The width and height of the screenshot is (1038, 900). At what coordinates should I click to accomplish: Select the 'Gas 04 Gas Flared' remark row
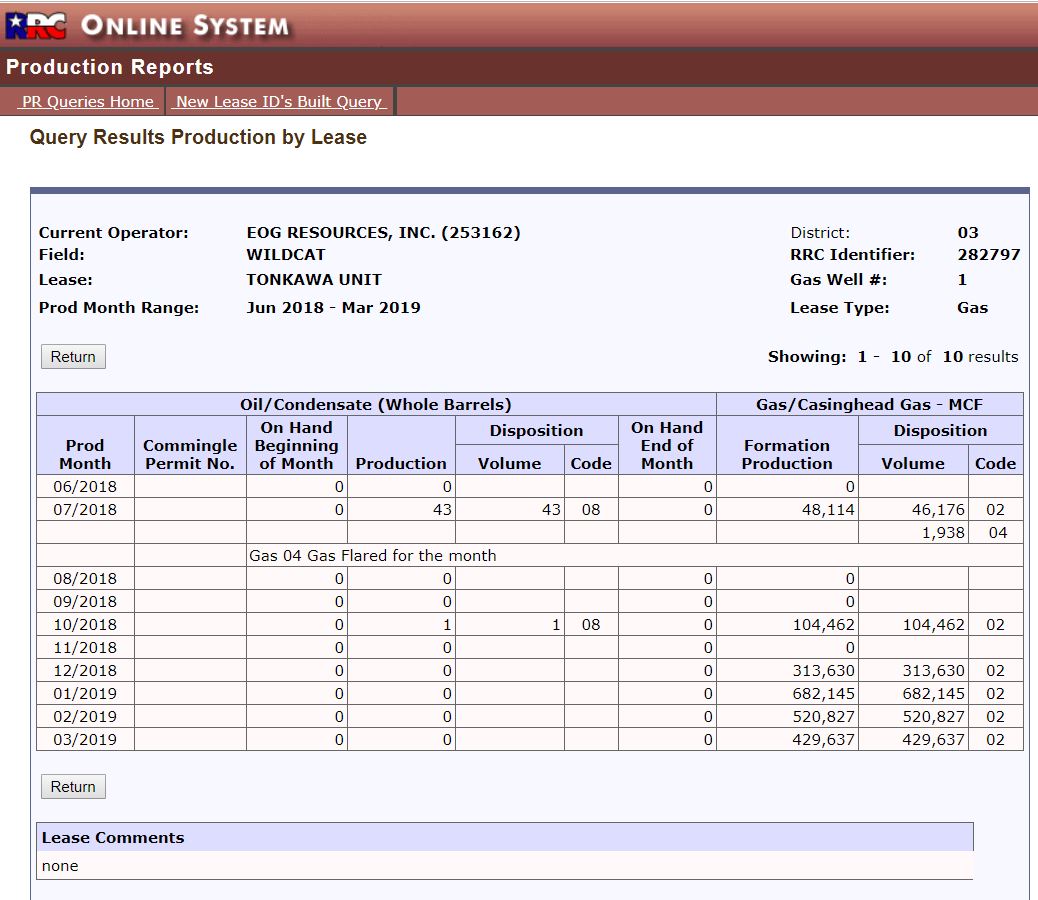point(372,555)
